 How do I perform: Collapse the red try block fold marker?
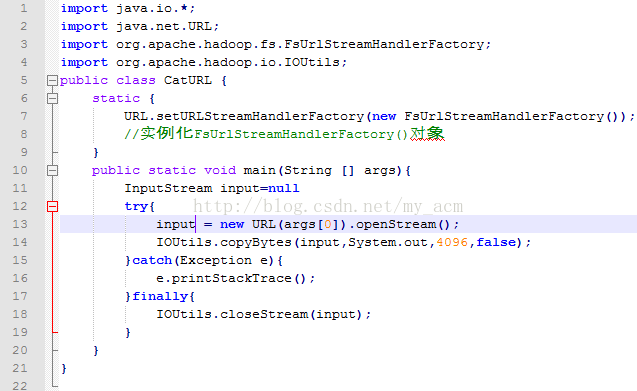tap(52, 206)
